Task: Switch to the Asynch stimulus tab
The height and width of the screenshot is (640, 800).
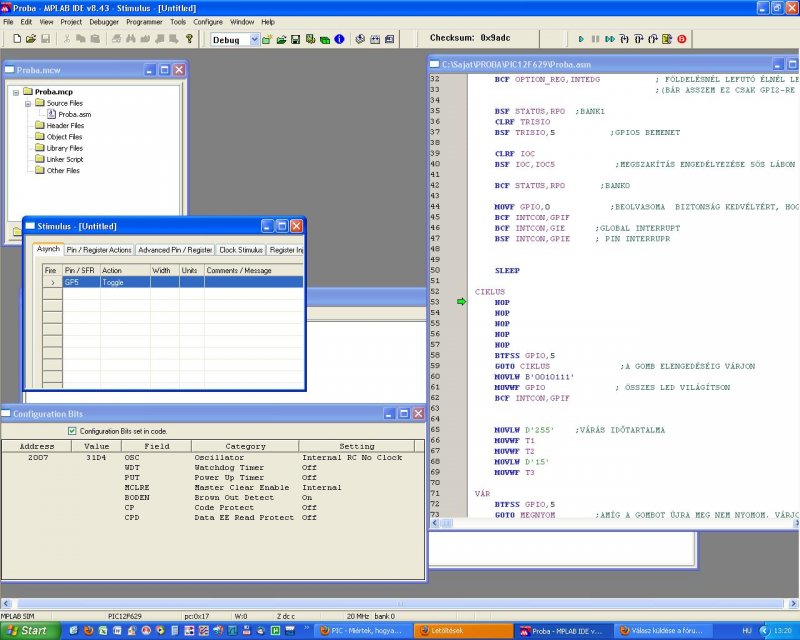Action: point(48,249)
